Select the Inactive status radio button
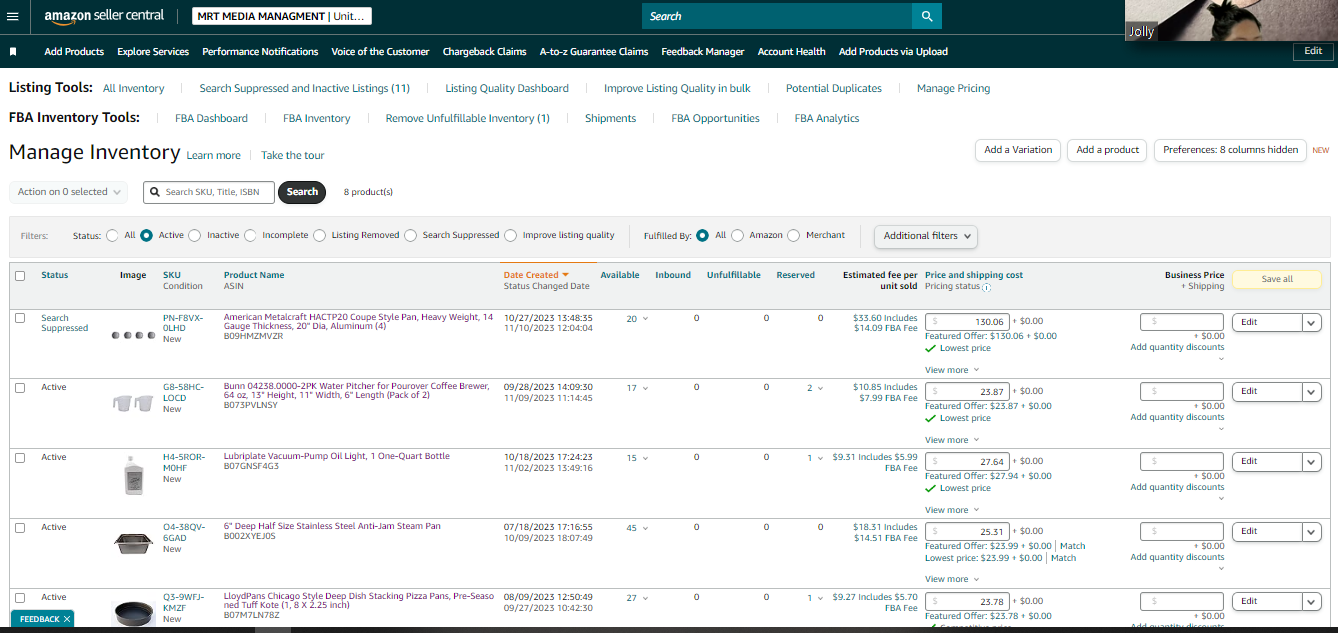The height and width of the screenshot is (633, 1338). pos(194,236)
